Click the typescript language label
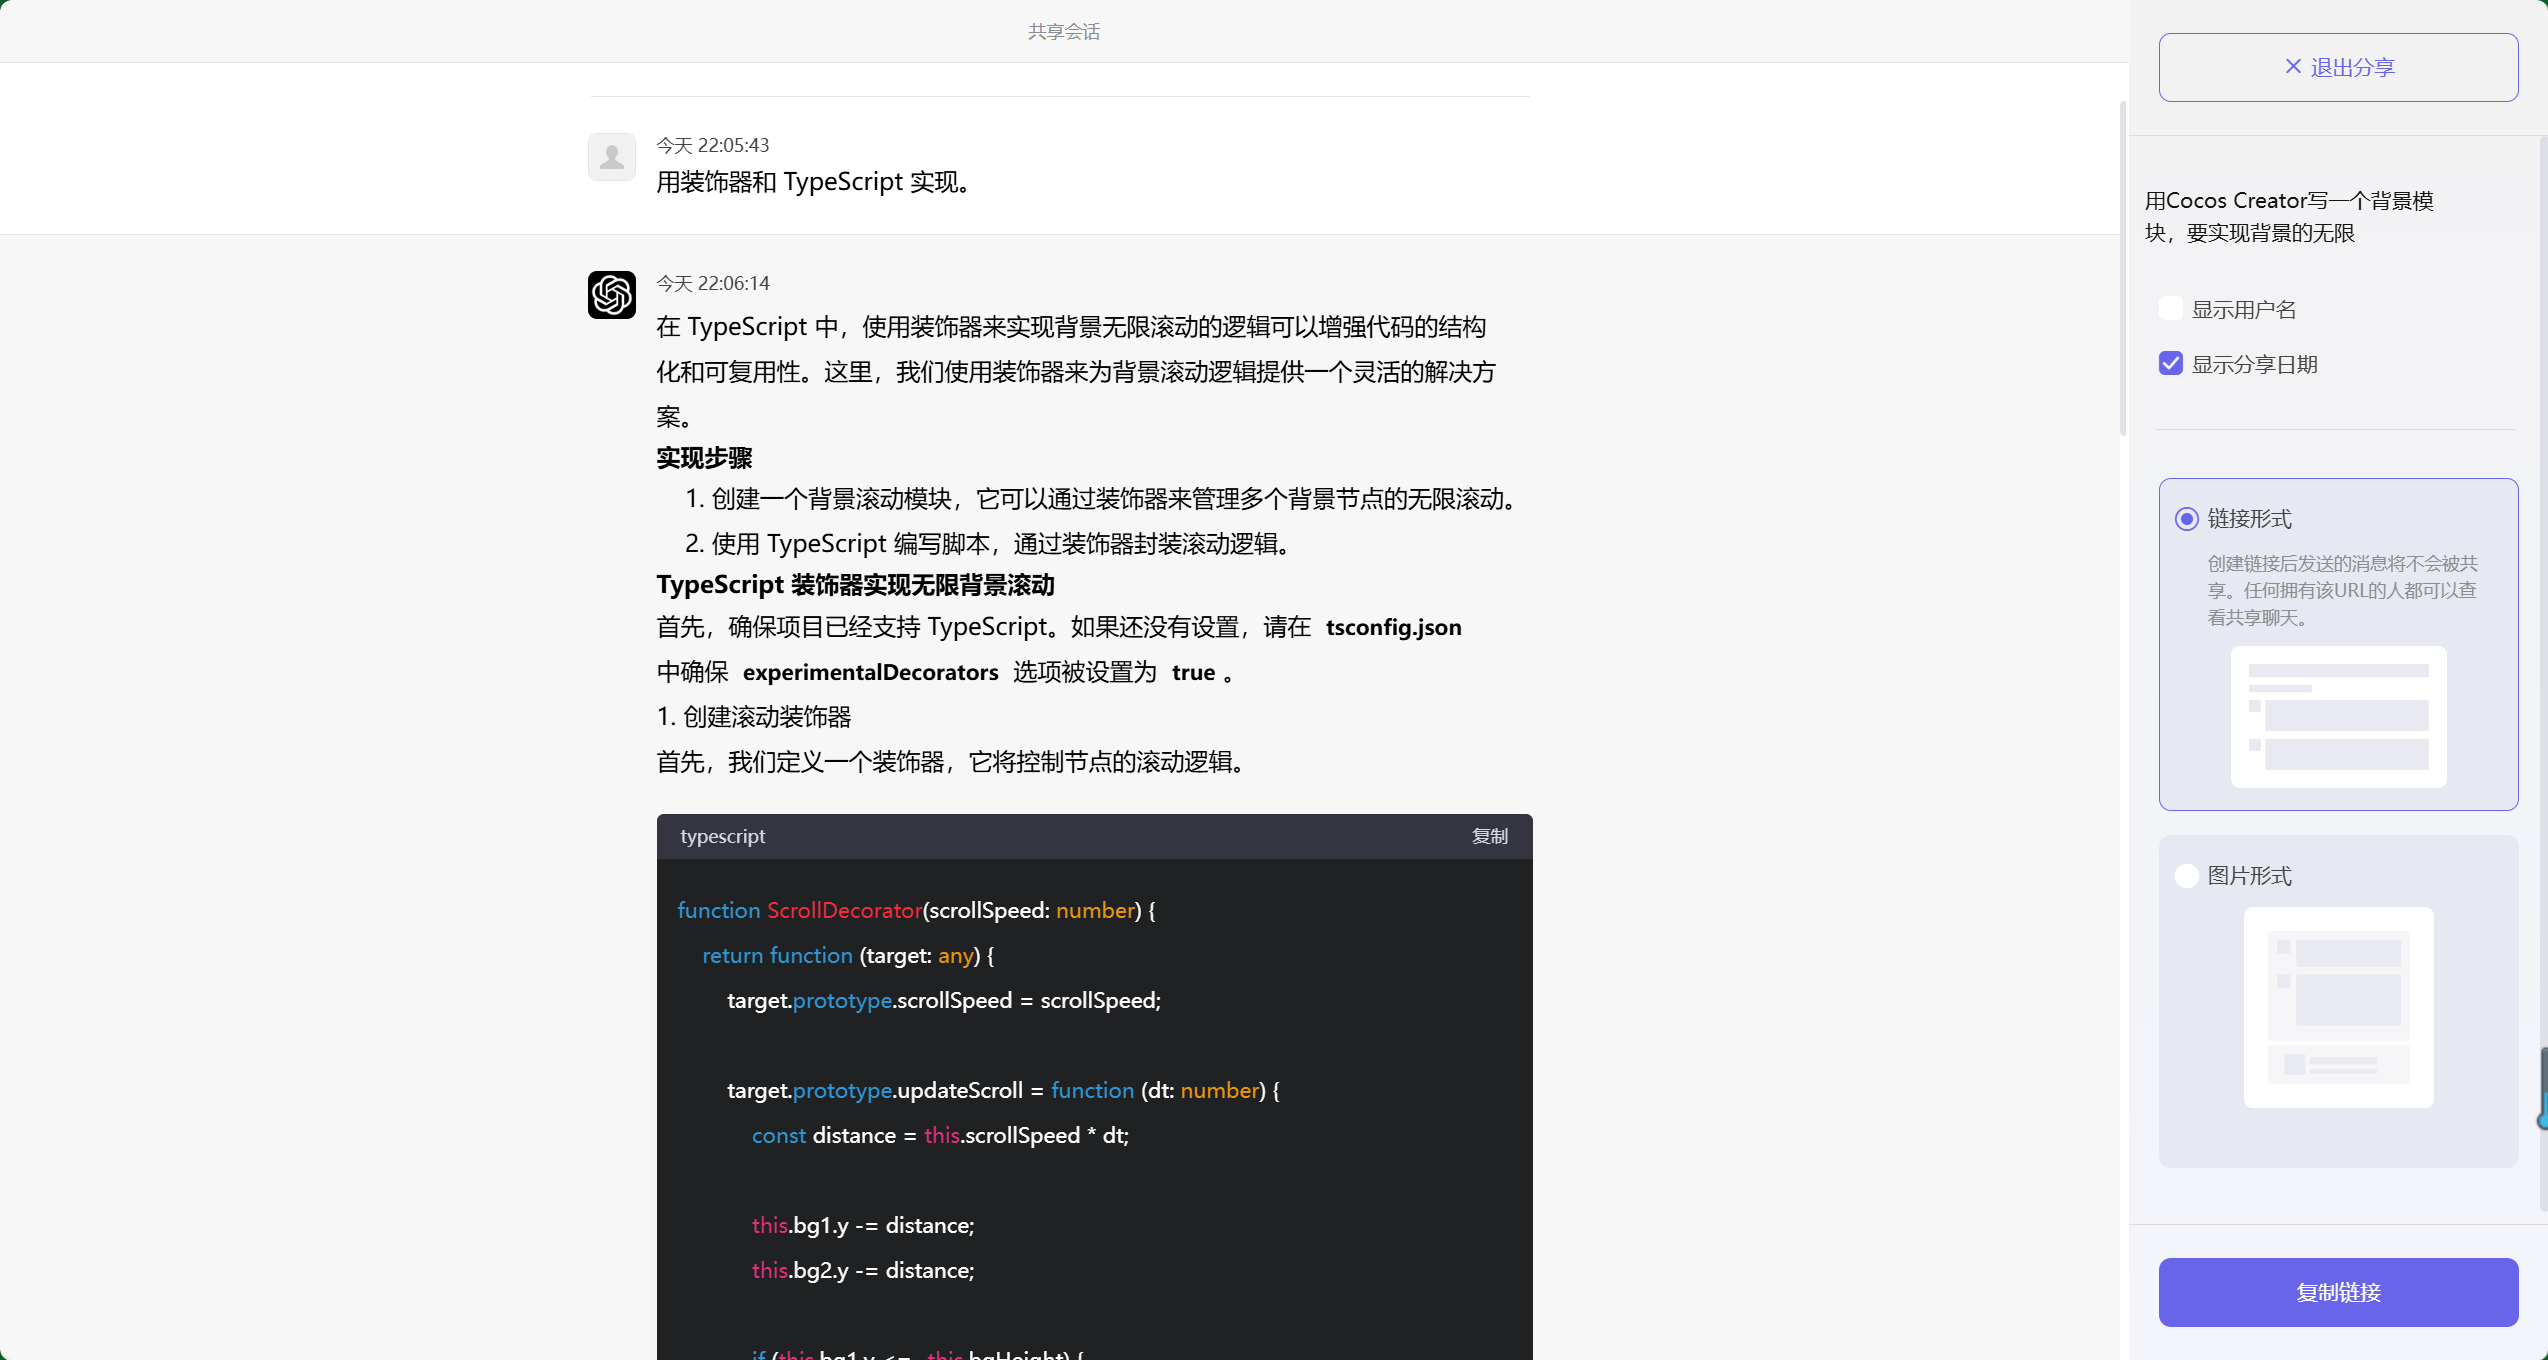Viewport: 2548px width, 1360px height. point(722,836)
